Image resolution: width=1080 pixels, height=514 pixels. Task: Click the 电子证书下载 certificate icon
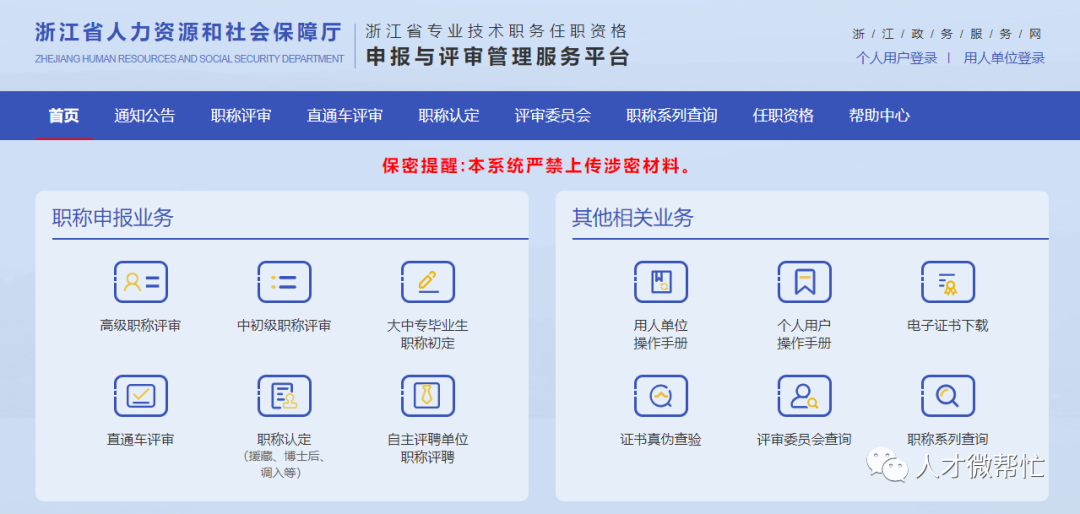(x=948, y=282)
